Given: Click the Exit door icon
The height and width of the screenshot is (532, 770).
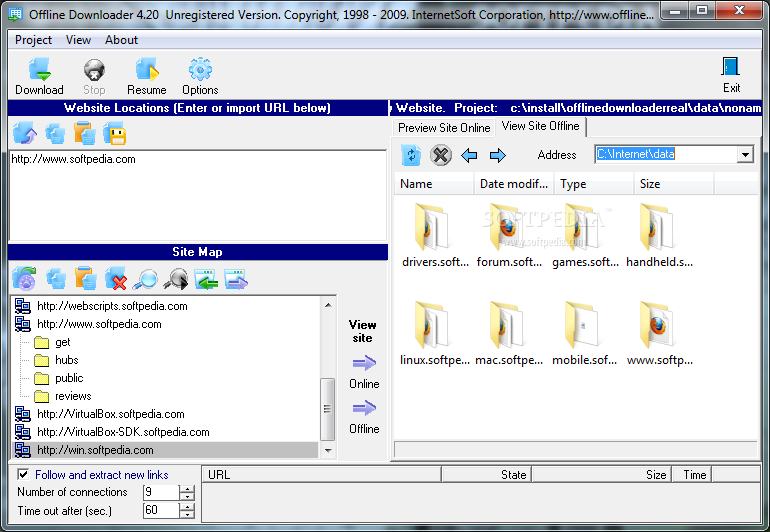Looking at the screenshot, I should click(x=731, y=67).
